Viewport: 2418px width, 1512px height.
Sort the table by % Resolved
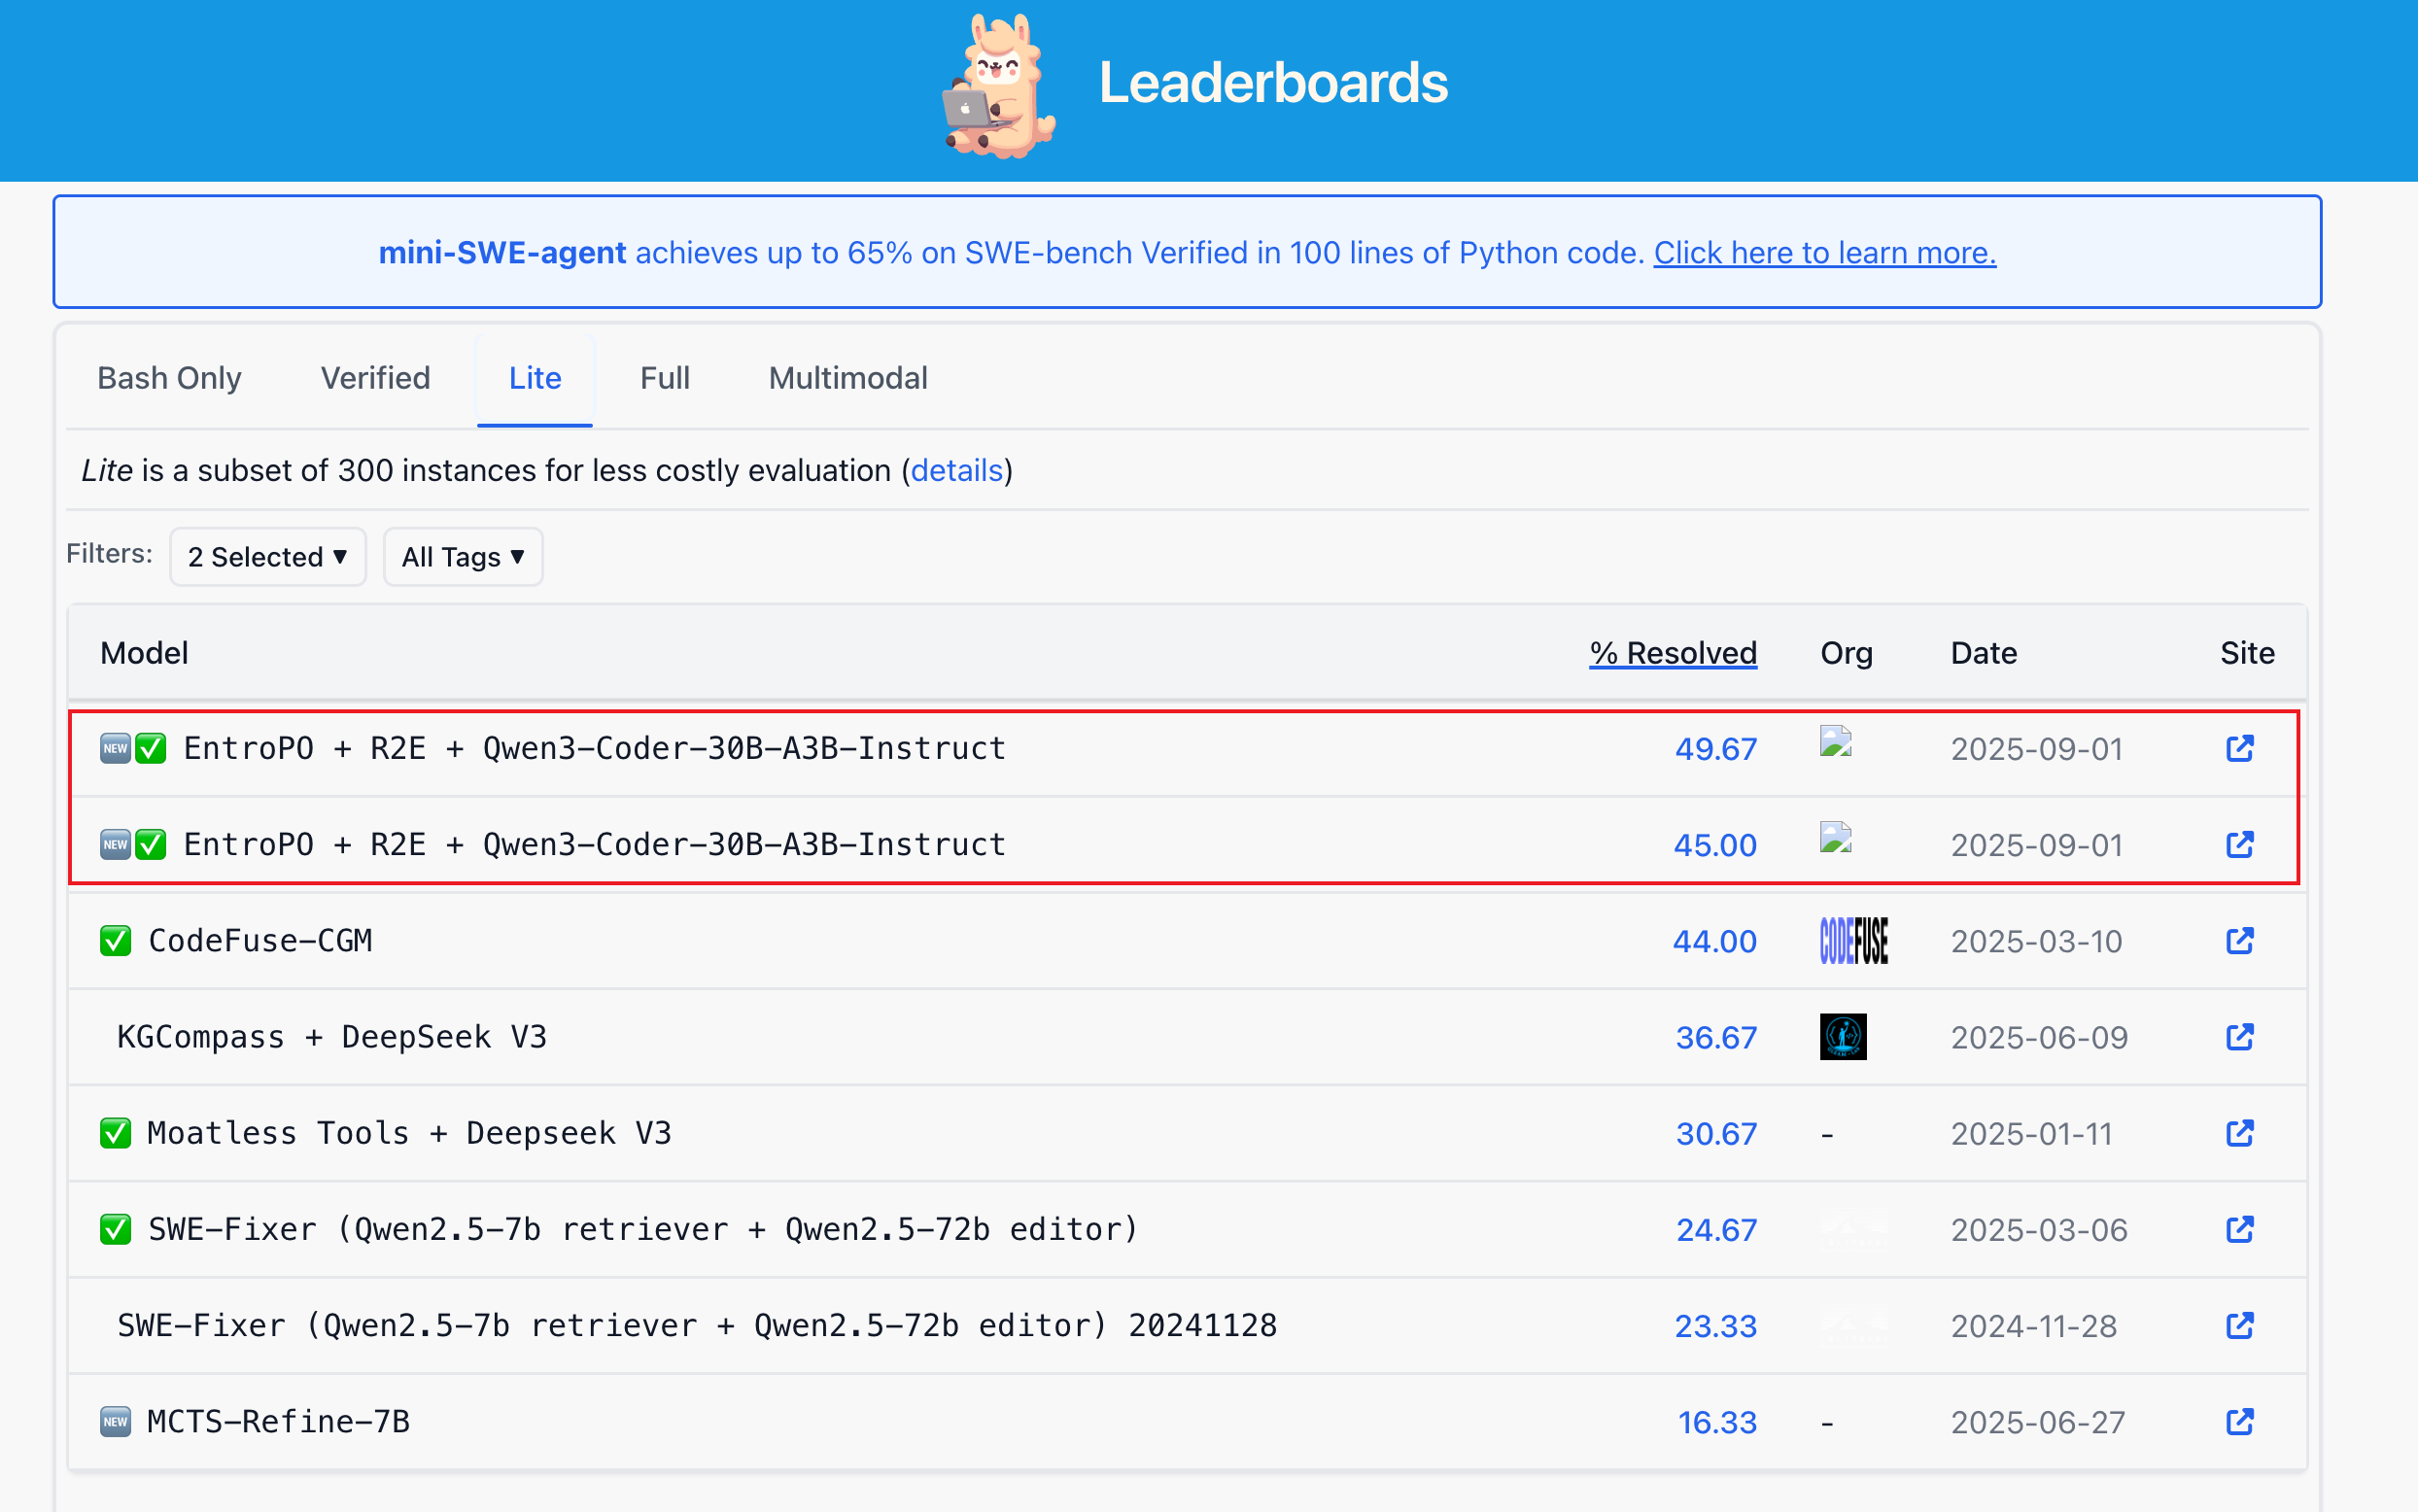[1673, 653]
